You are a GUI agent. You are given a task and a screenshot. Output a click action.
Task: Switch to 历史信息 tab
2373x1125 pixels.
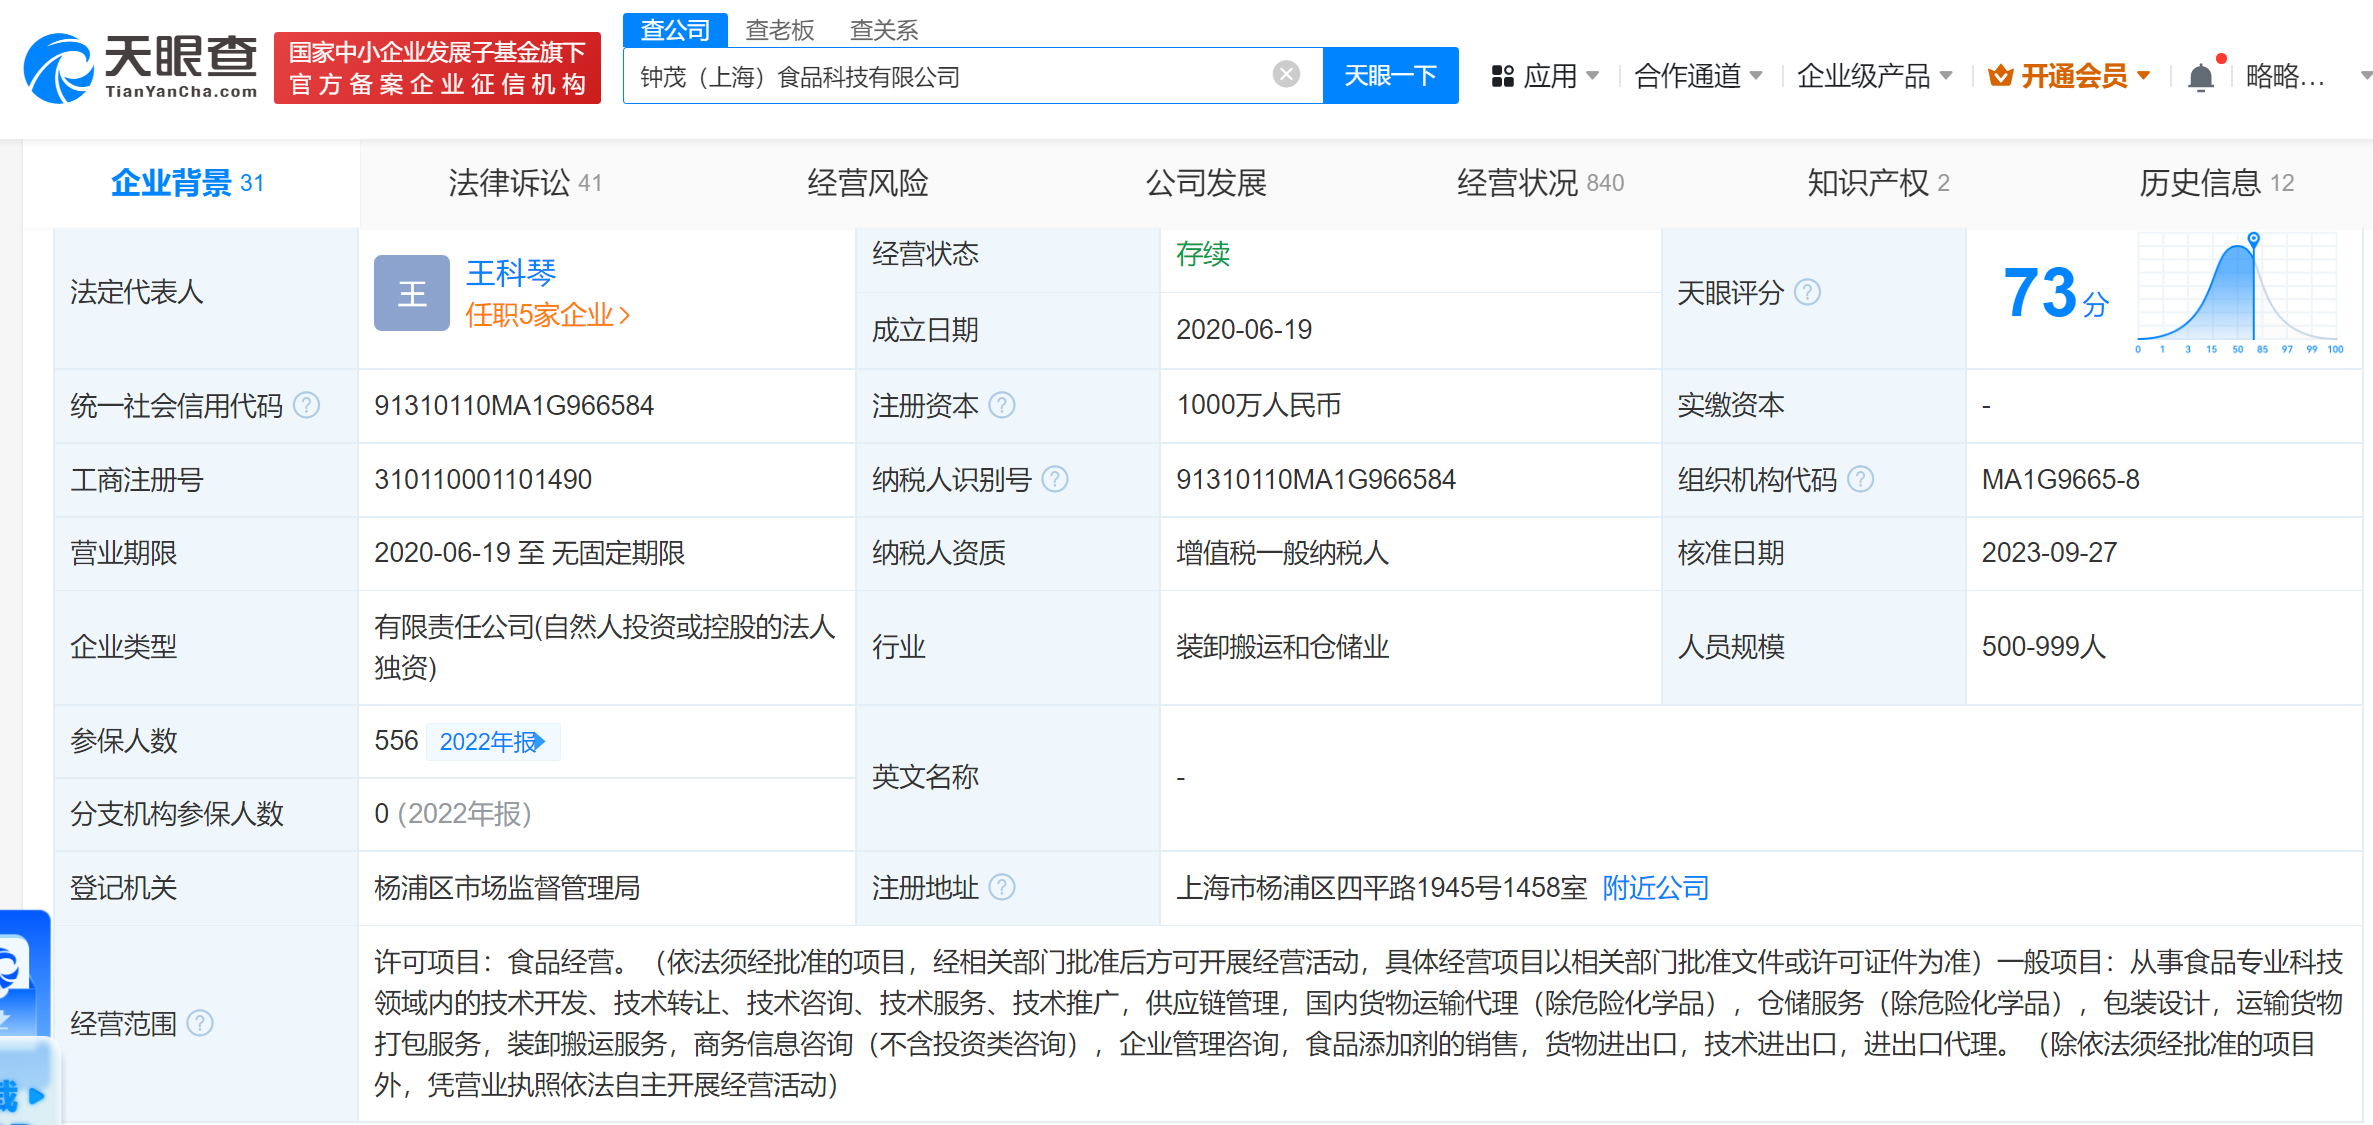click(x=2216, y=183)
